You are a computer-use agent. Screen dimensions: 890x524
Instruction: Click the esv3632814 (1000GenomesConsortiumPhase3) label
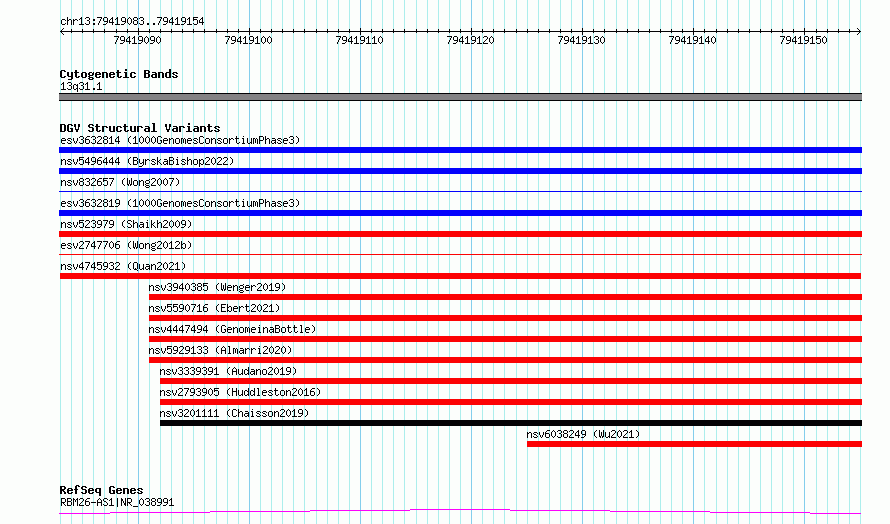(x=180, y=140)
